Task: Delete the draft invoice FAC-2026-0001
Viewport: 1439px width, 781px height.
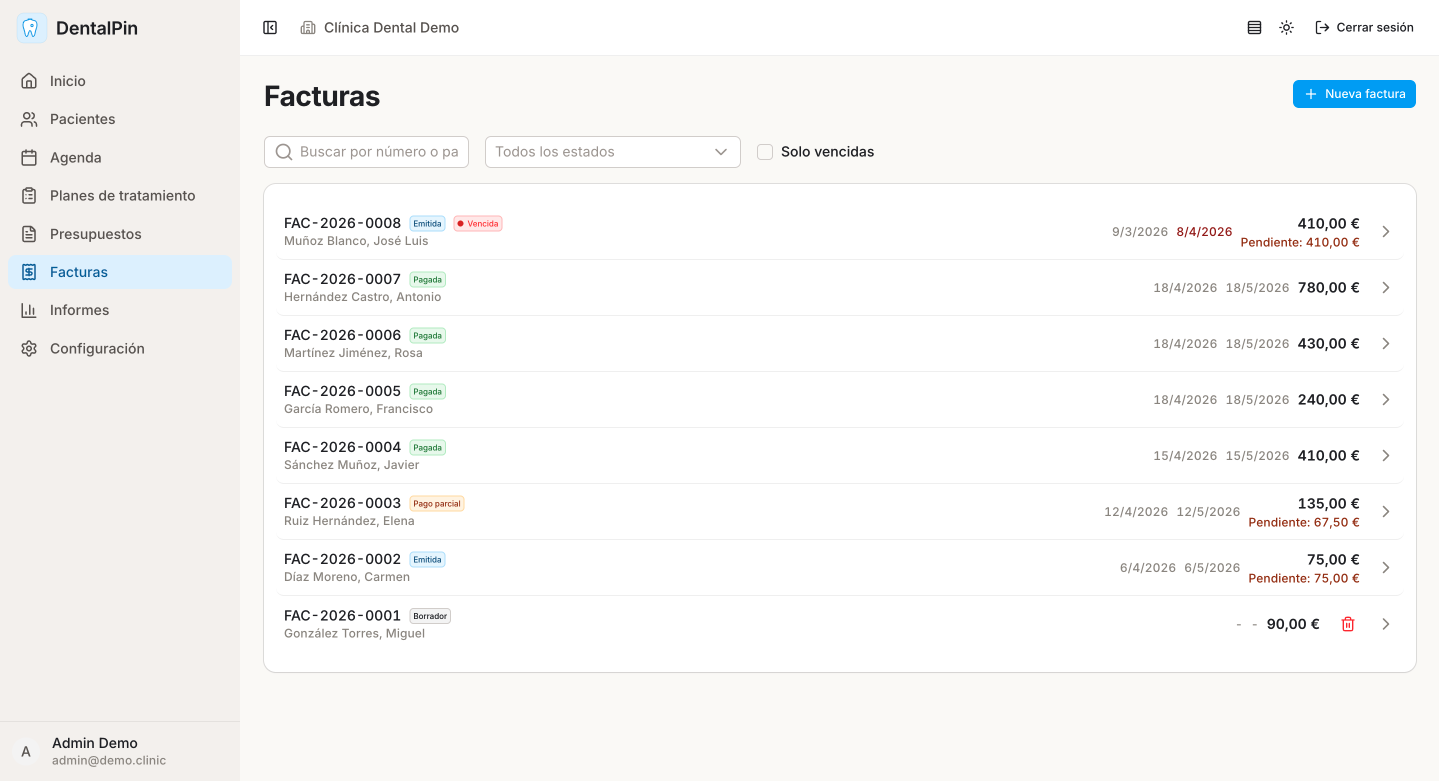Action: click(x=1347, y=623)
